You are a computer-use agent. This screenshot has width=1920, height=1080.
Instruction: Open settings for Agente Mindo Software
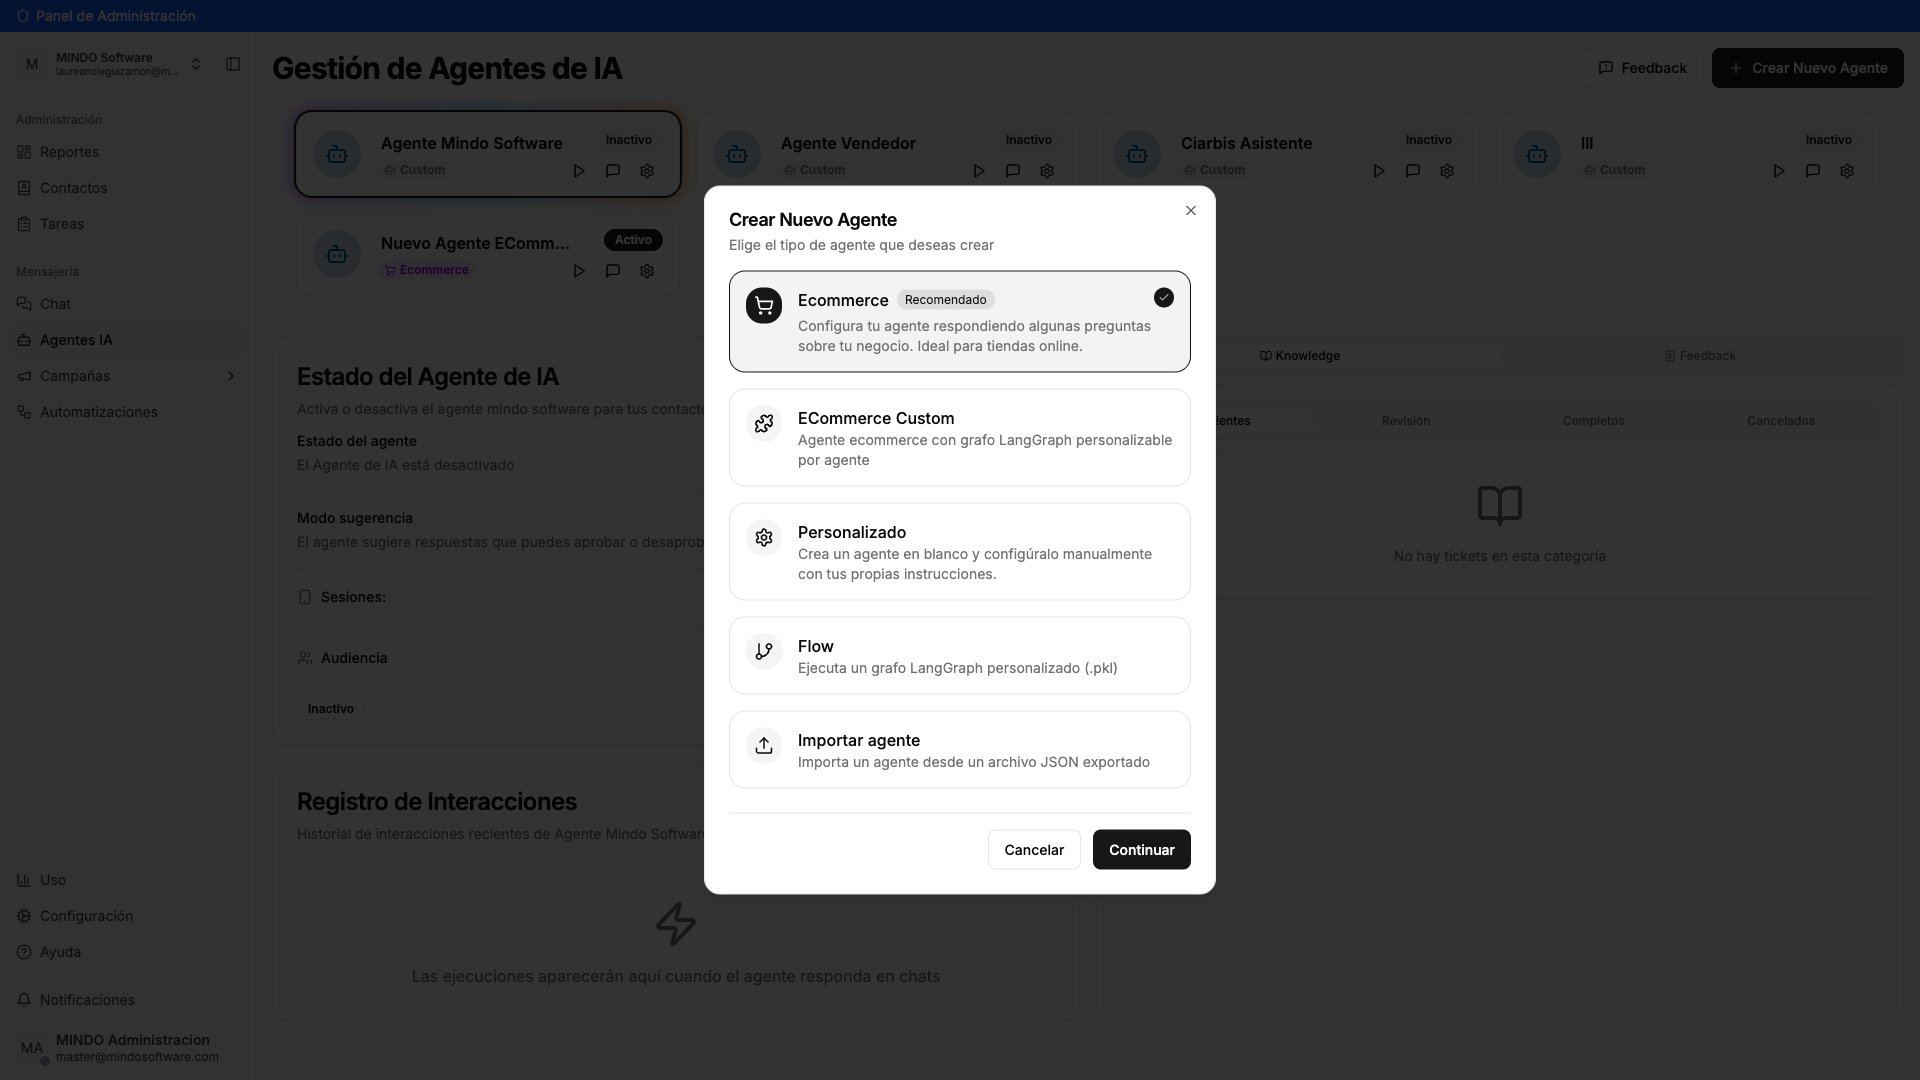tap(647, 171)
